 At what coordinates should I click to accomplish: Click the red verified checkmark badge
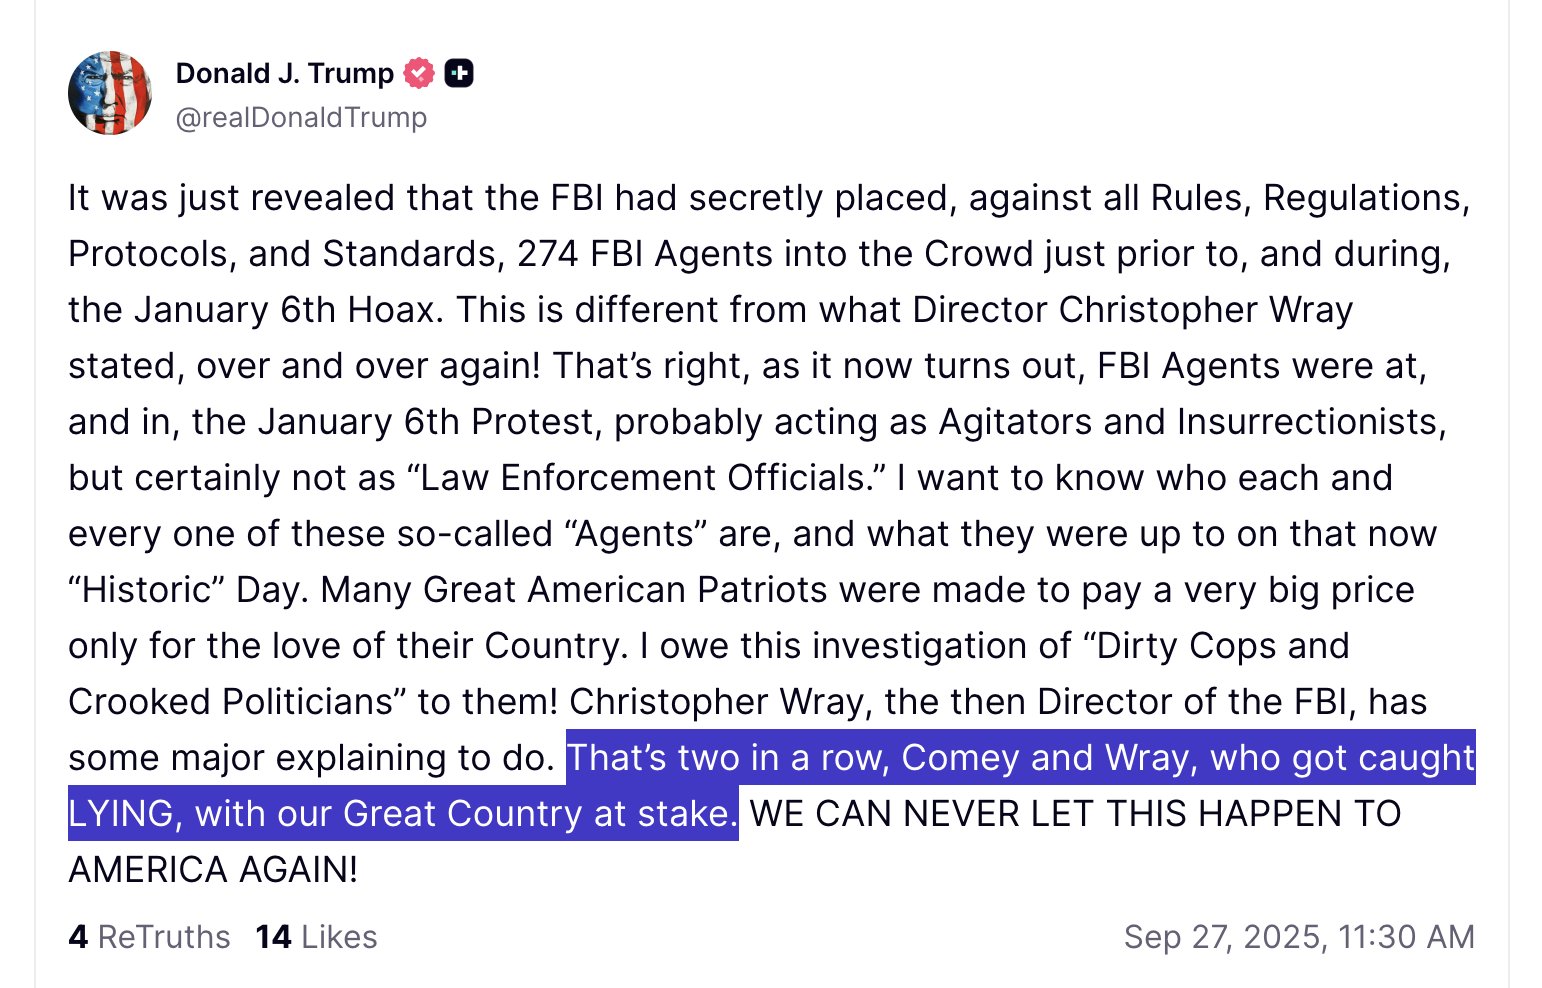pyautogui.click(x=419, y=73)
